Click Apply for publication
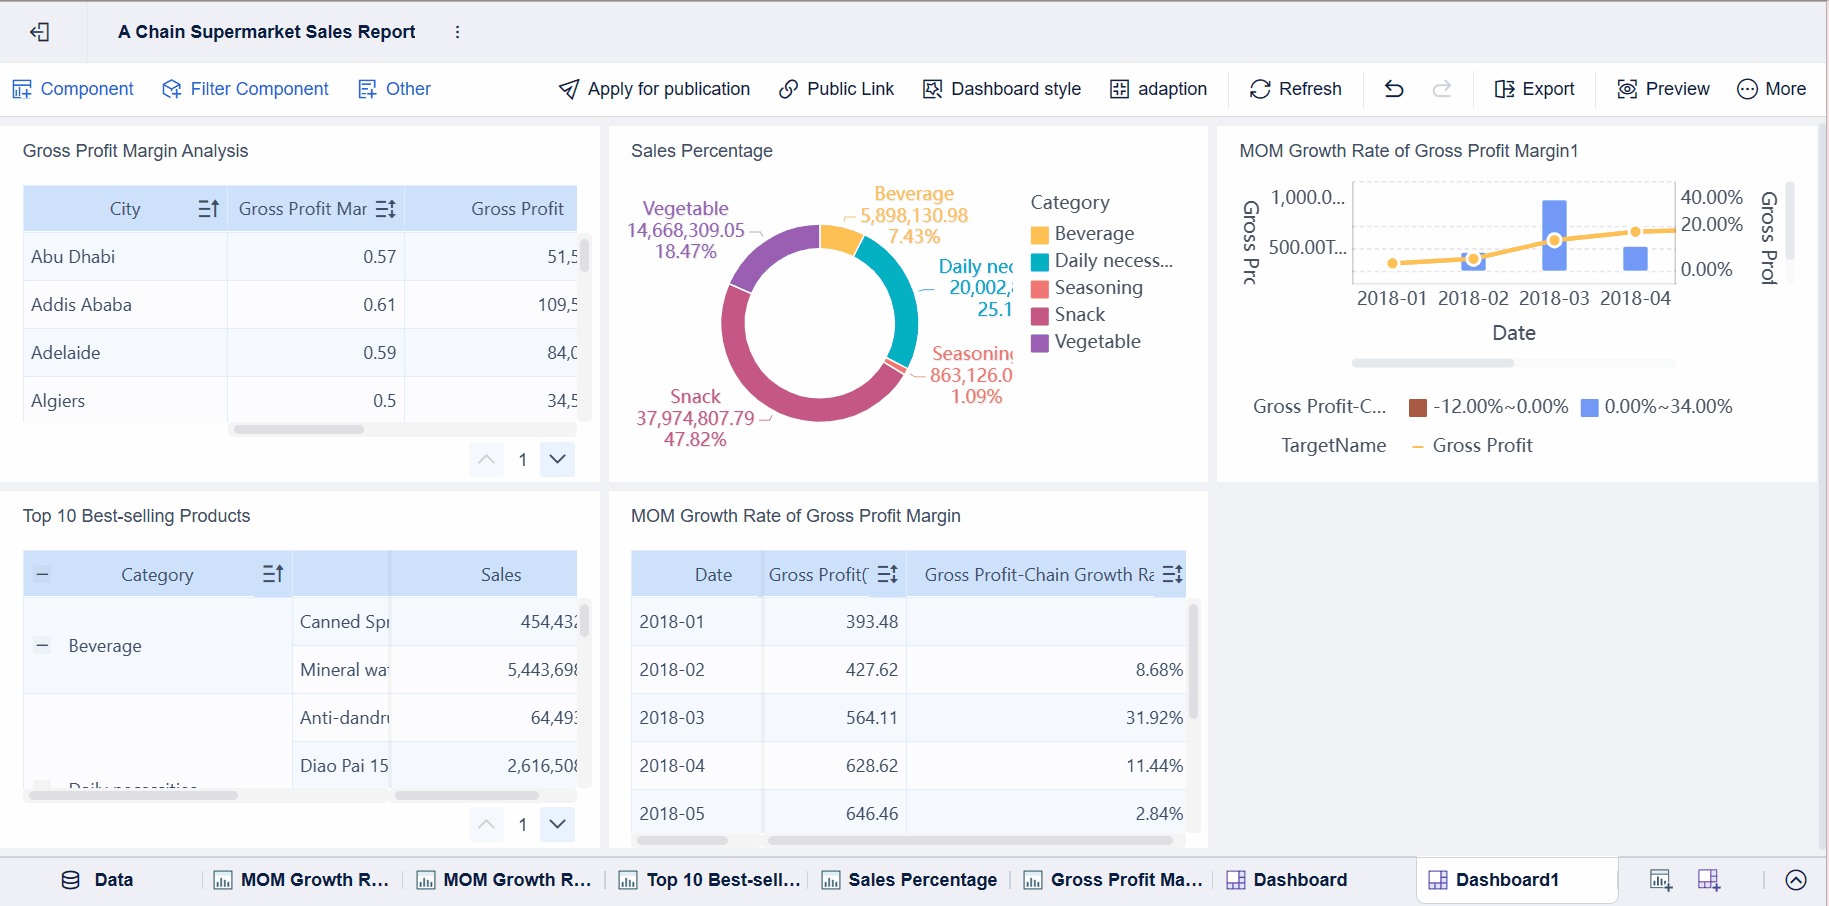Viewport: 1829px width, 906px height. [x=568, y=88]
